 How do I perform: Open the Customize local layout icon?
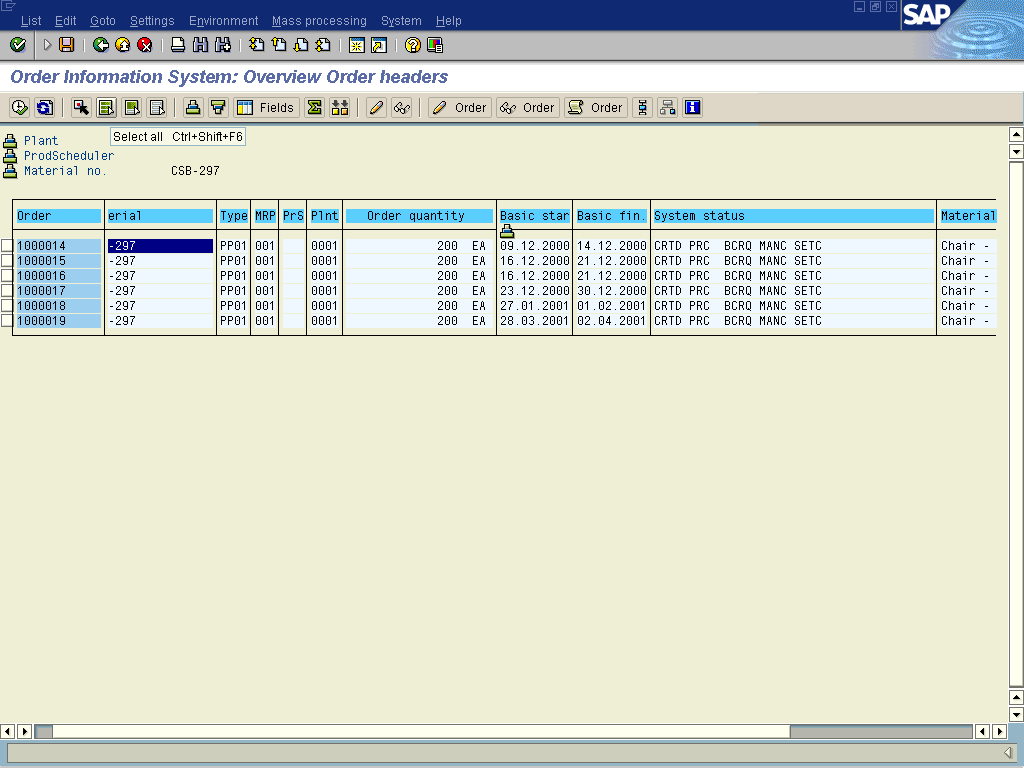435,45
